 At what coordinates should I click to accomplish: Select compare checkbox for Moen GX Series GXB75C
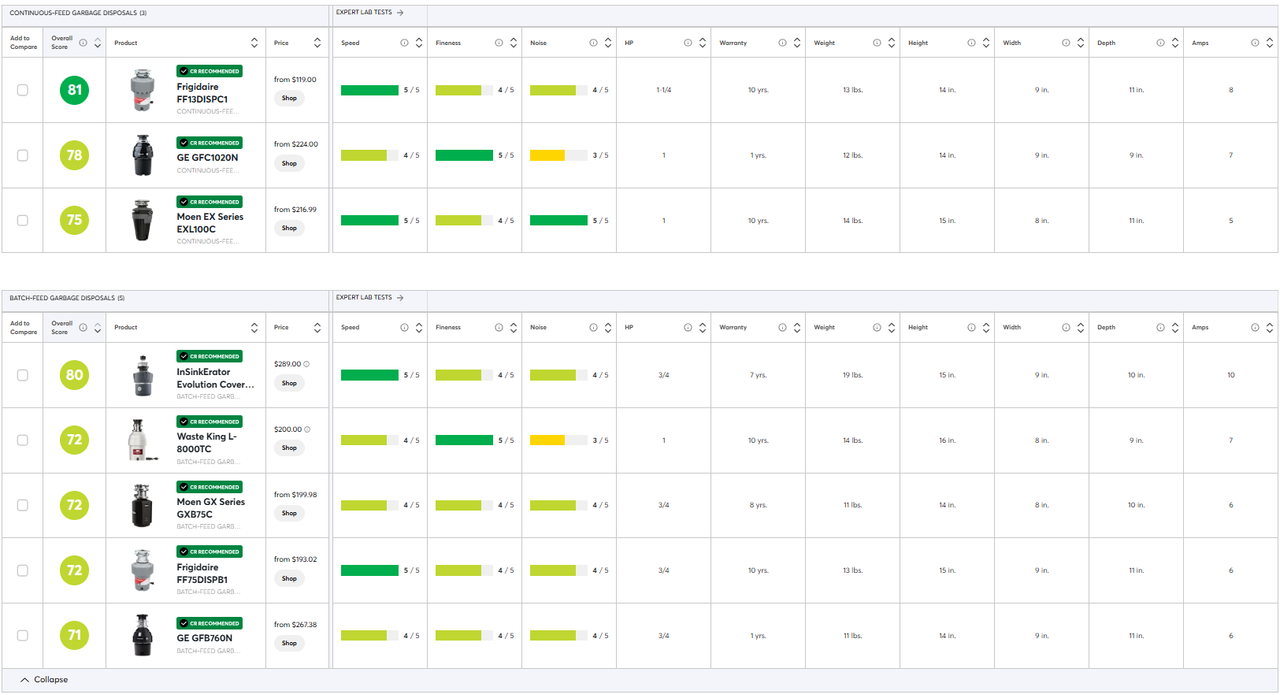22,505
